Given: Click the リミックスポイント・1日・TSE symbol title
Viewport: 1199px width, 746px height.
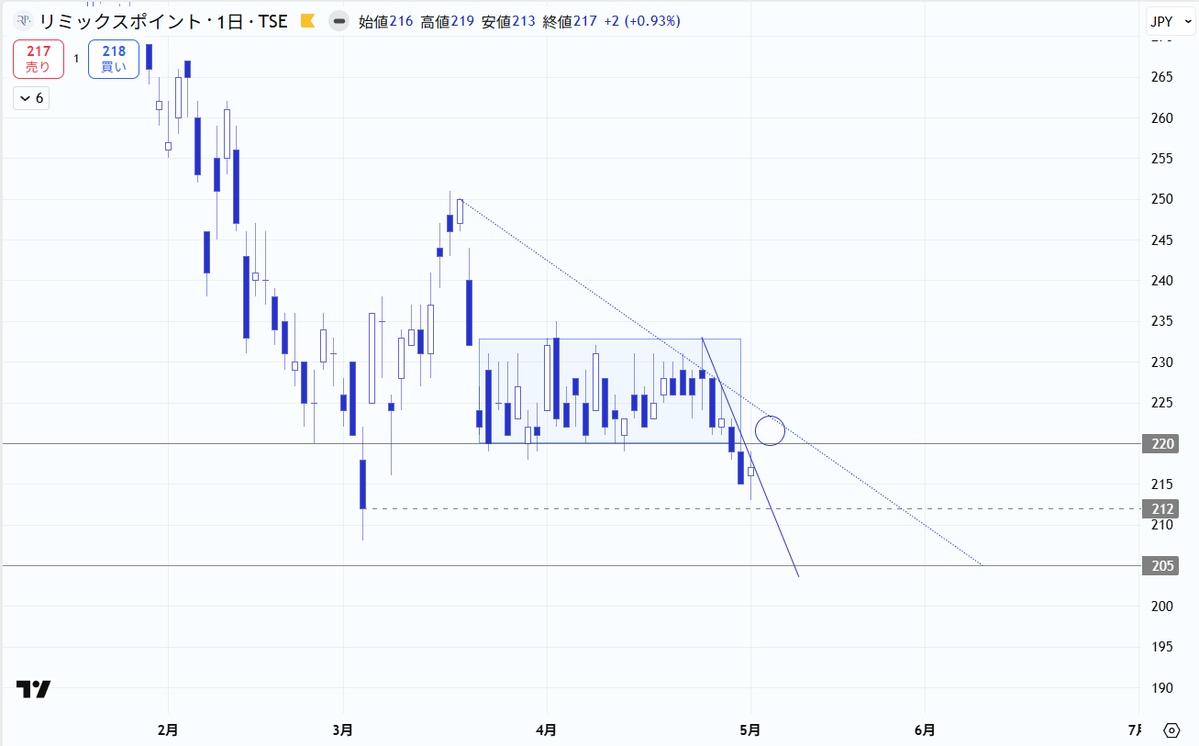Looking at the screenshot, I should point(163,21).
